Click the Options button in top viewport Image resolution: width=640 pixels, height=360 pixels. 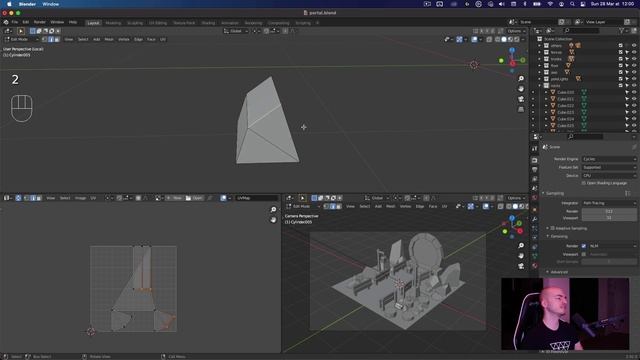(516, 31)
